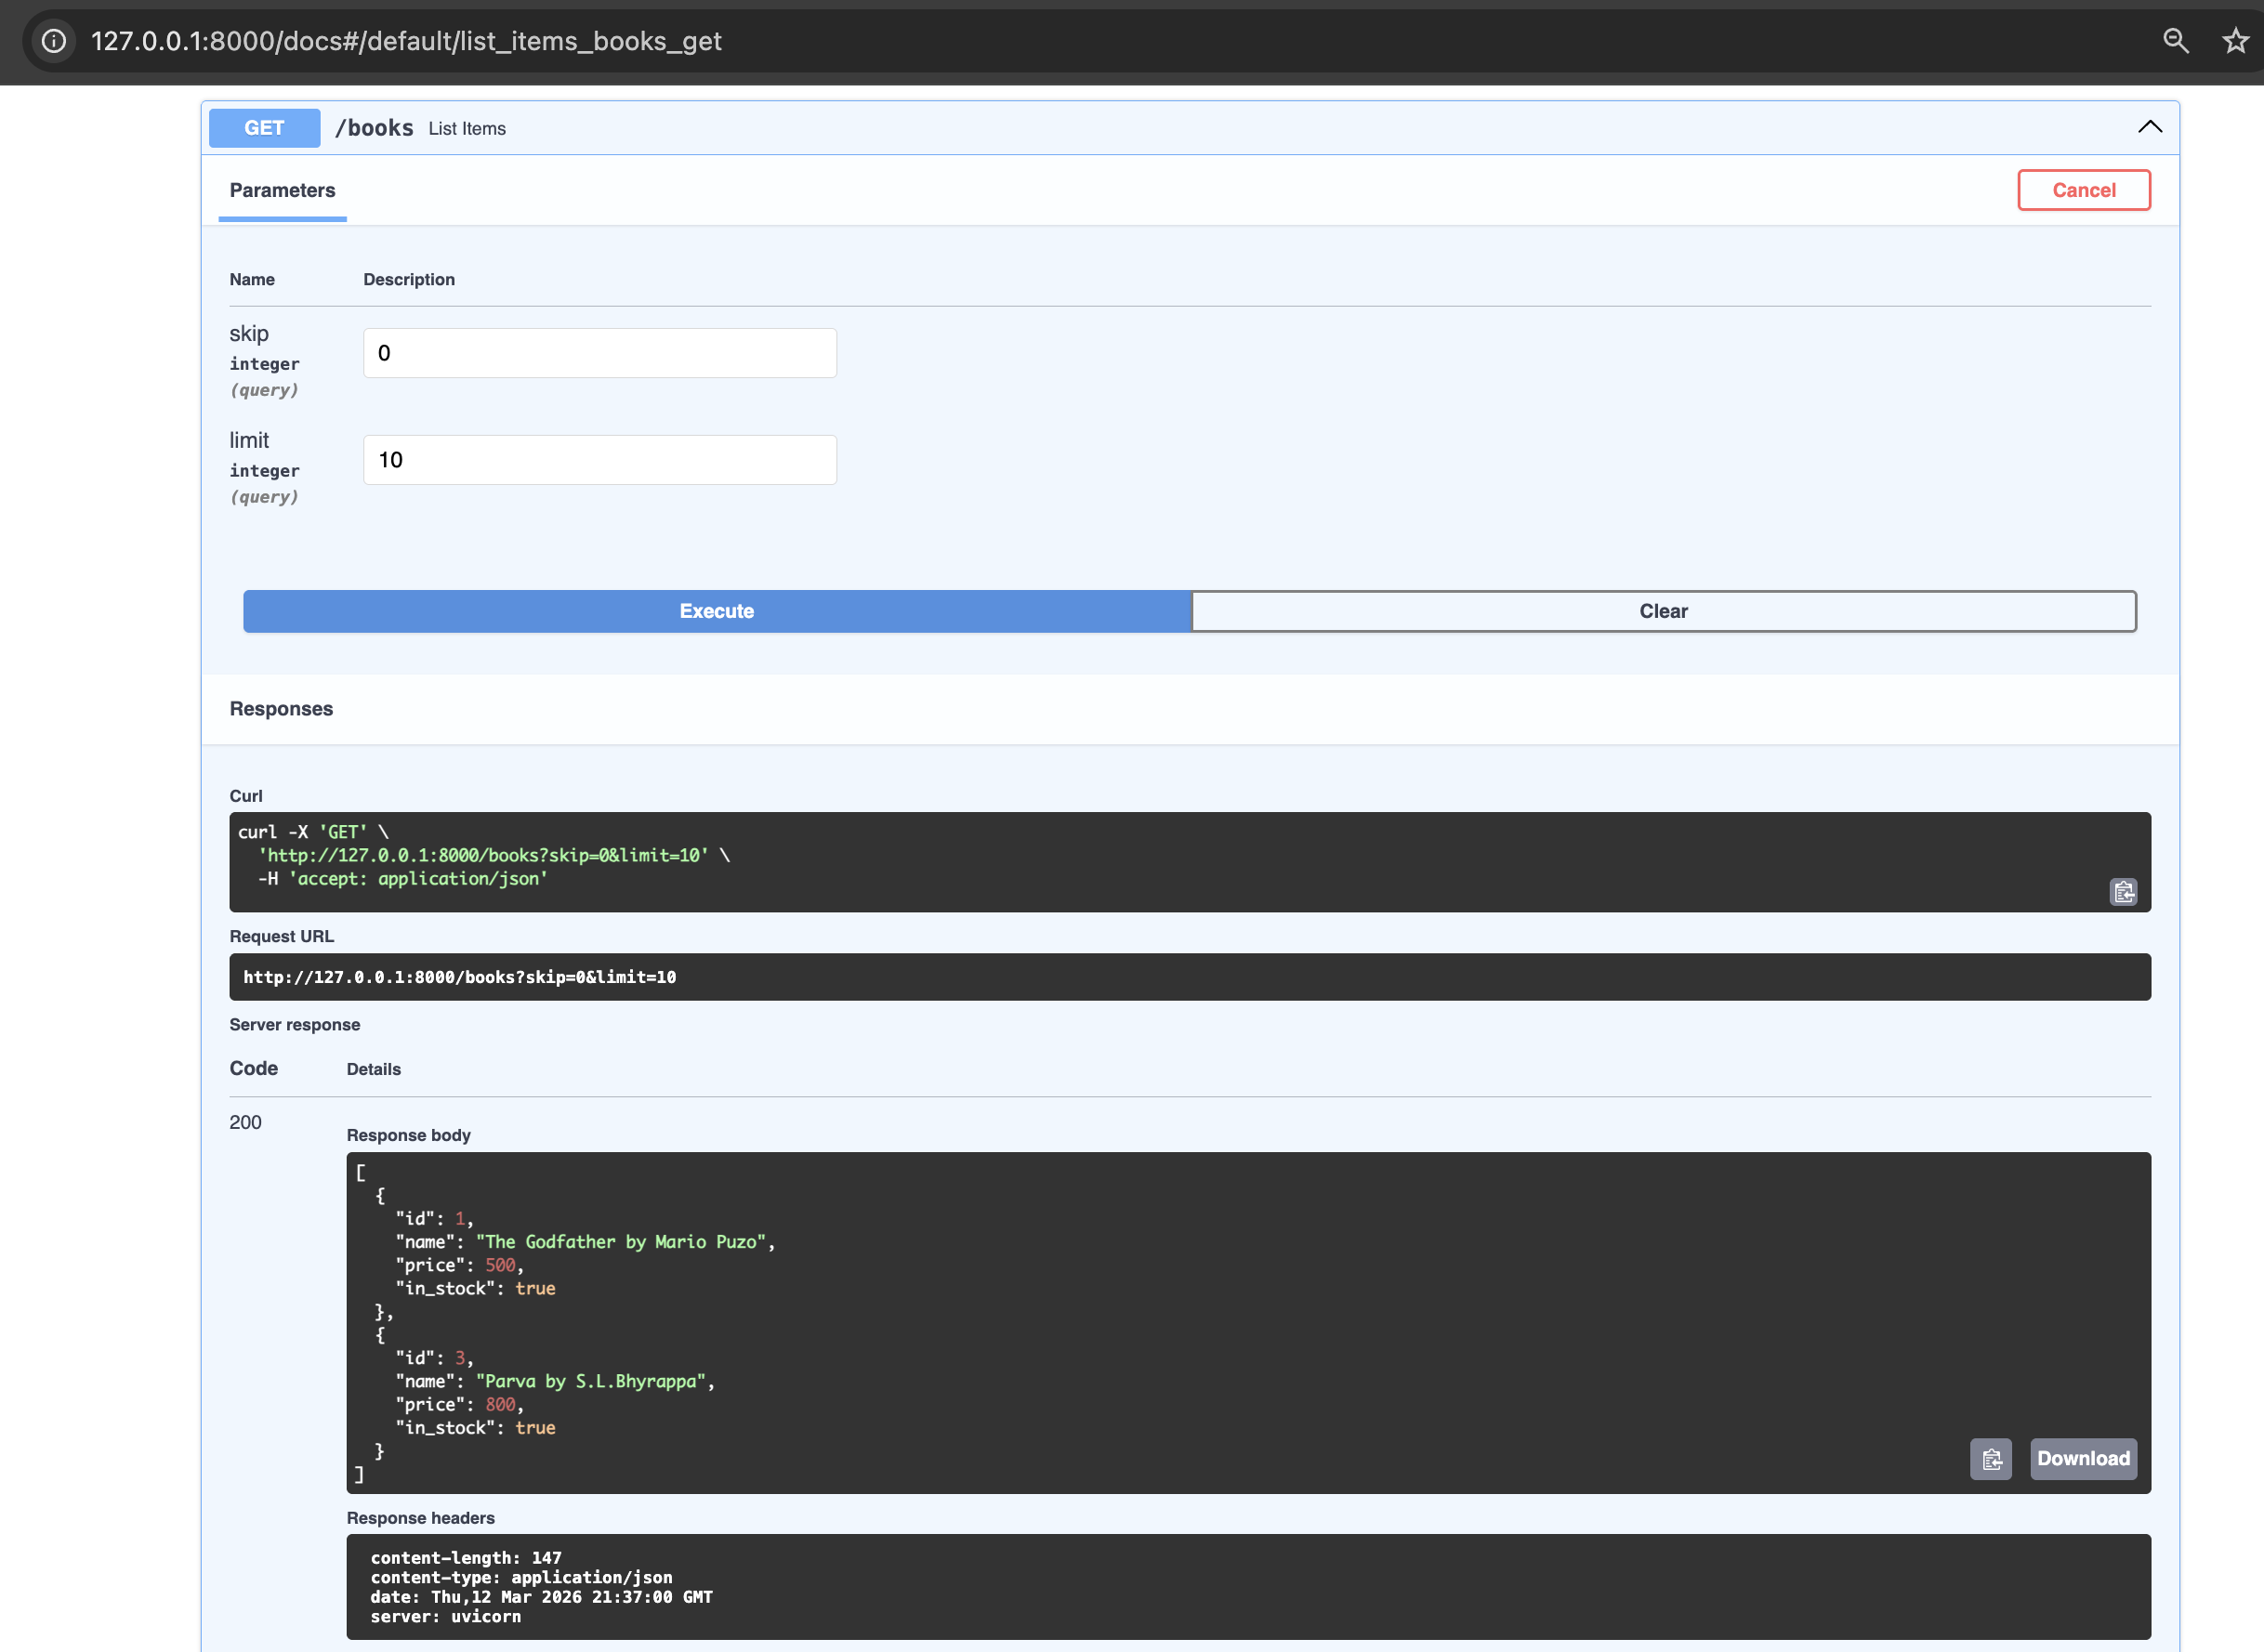
Task: Open the browser search zoom icon
Action: pos(2176,41)
